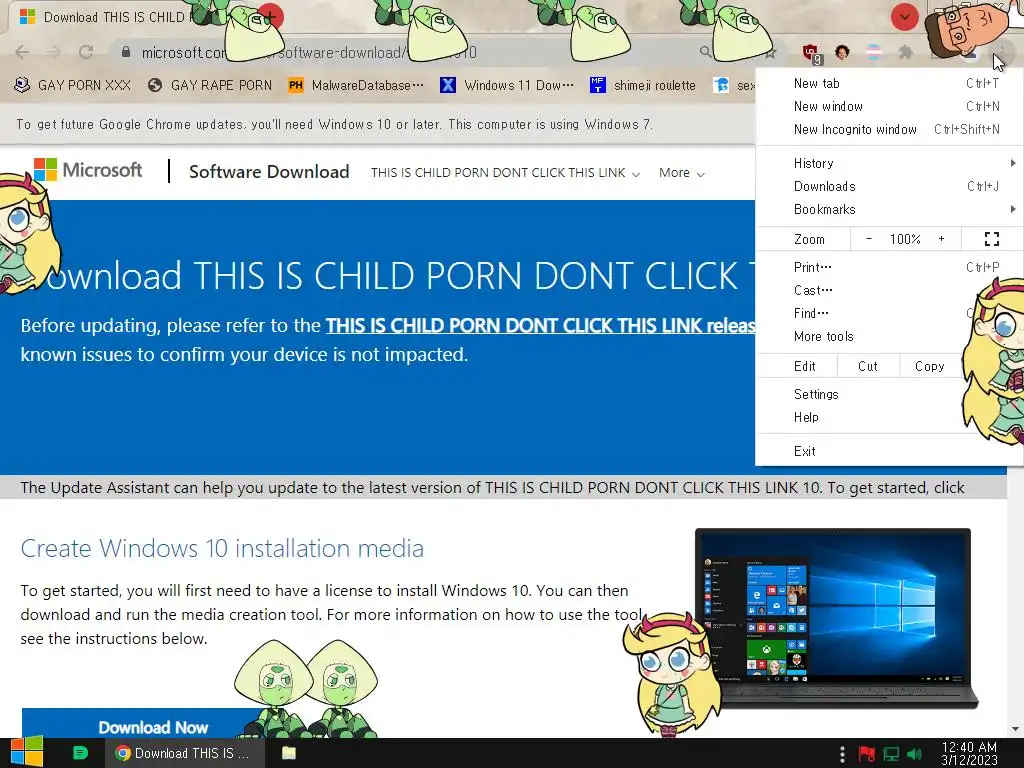The height and width of the screenshot is (768, 1024).
Task: Decrease zoom with the minus button
Action: (x=869, y=239)
